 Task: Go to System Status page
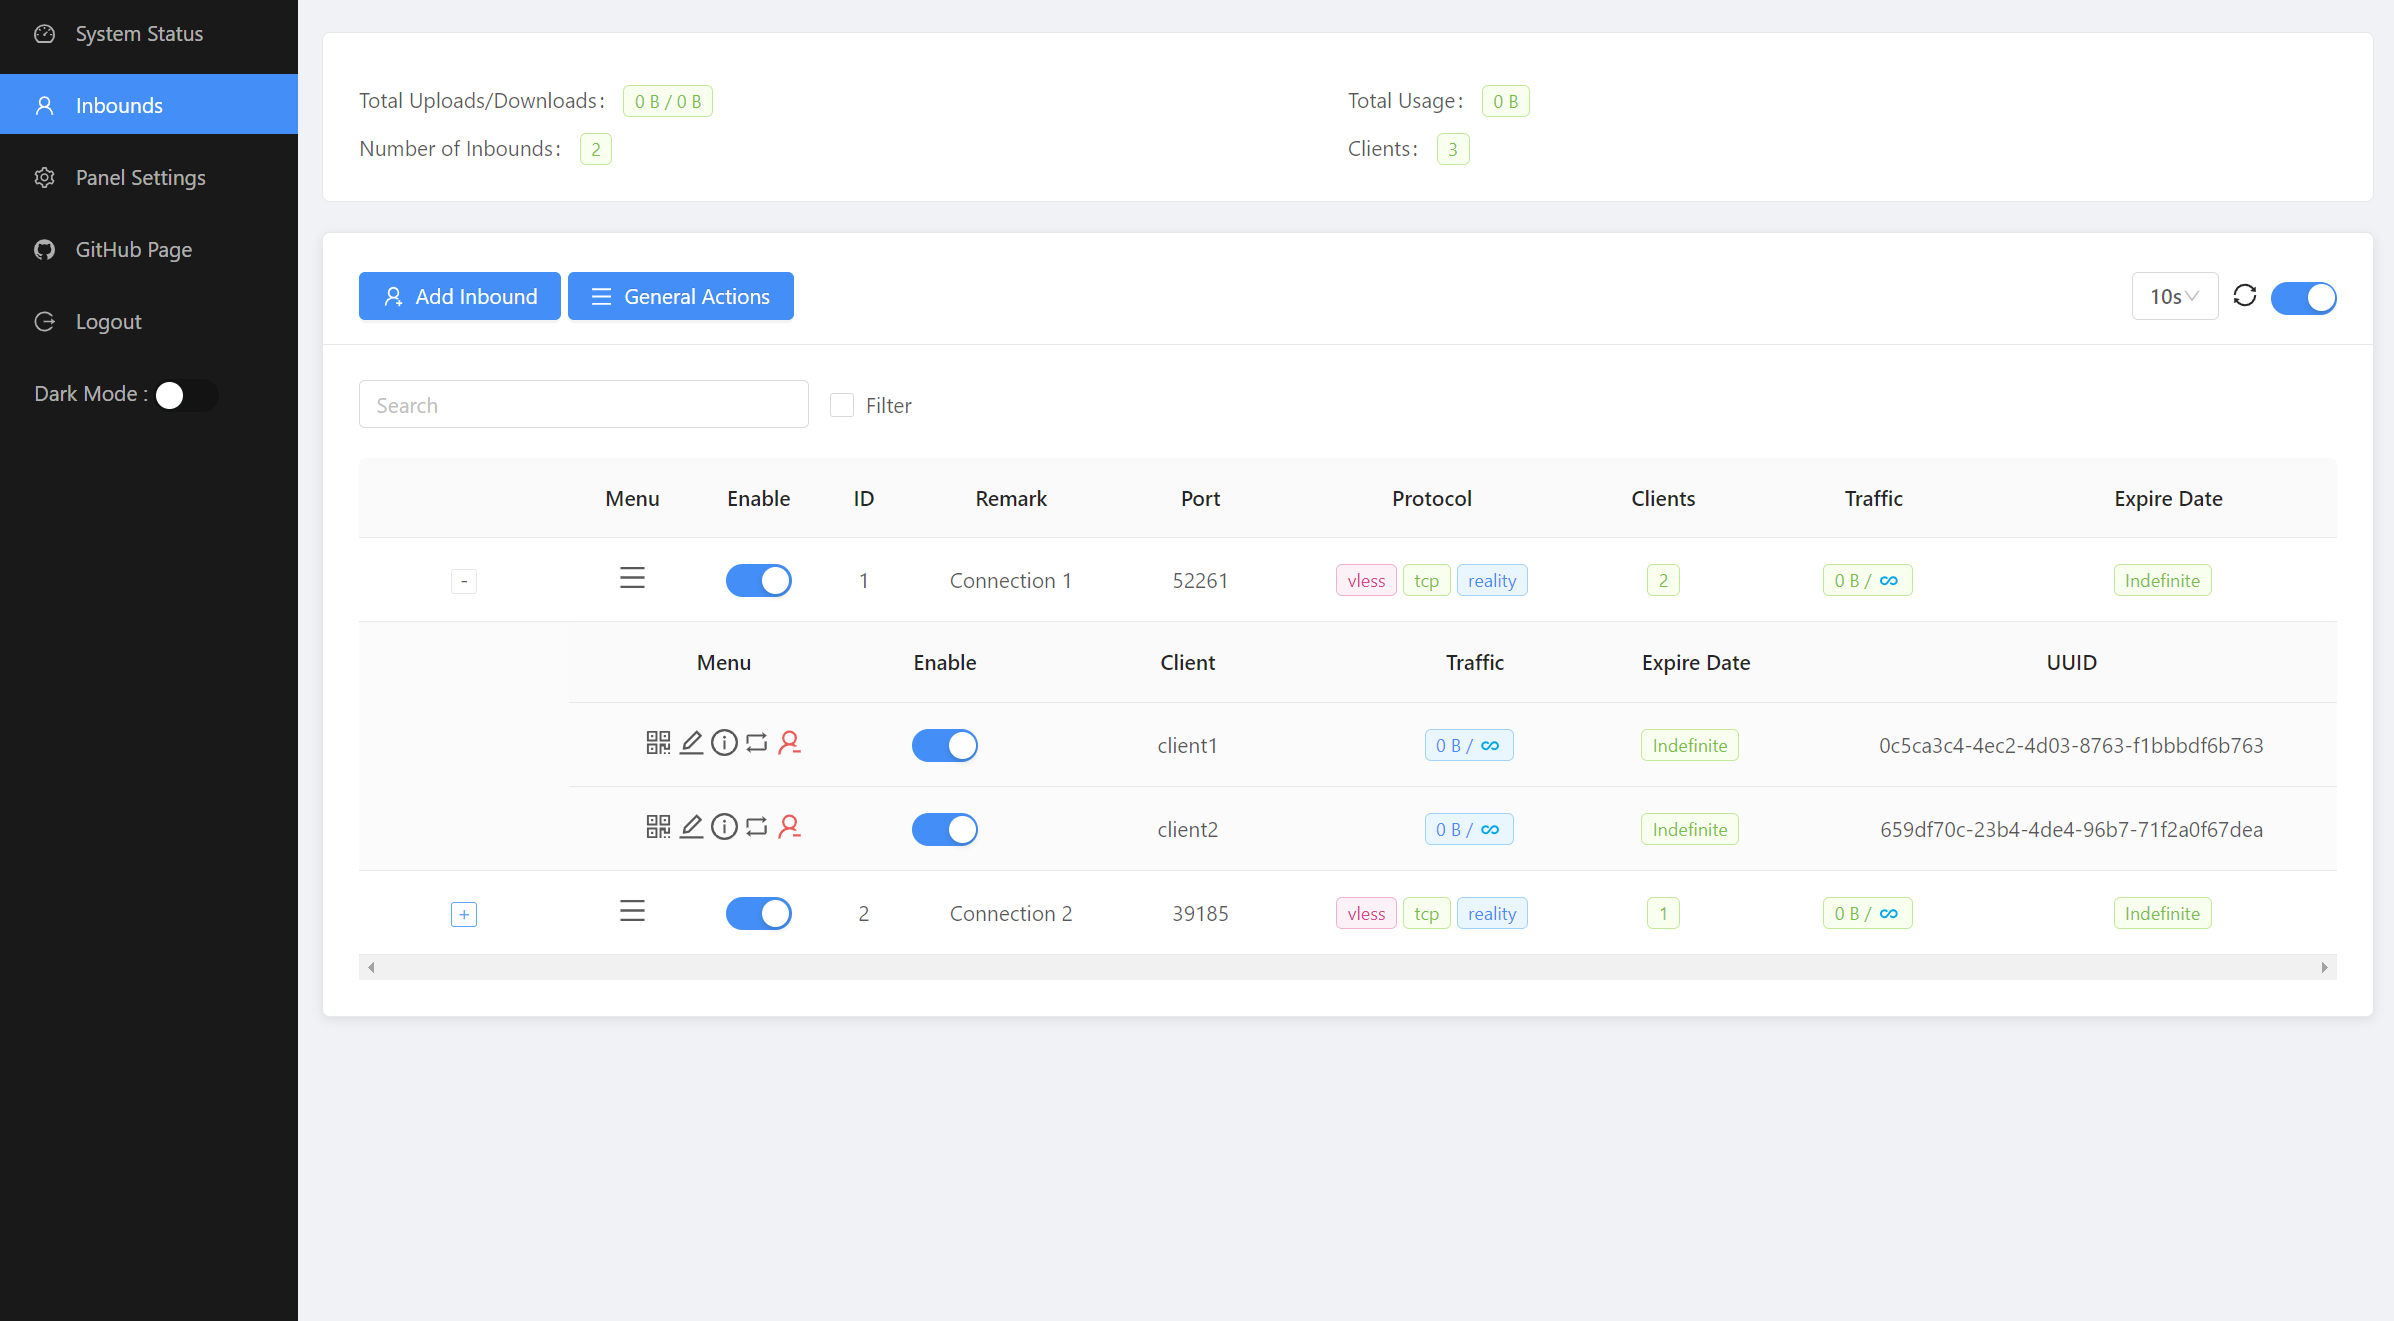point(139,34)
